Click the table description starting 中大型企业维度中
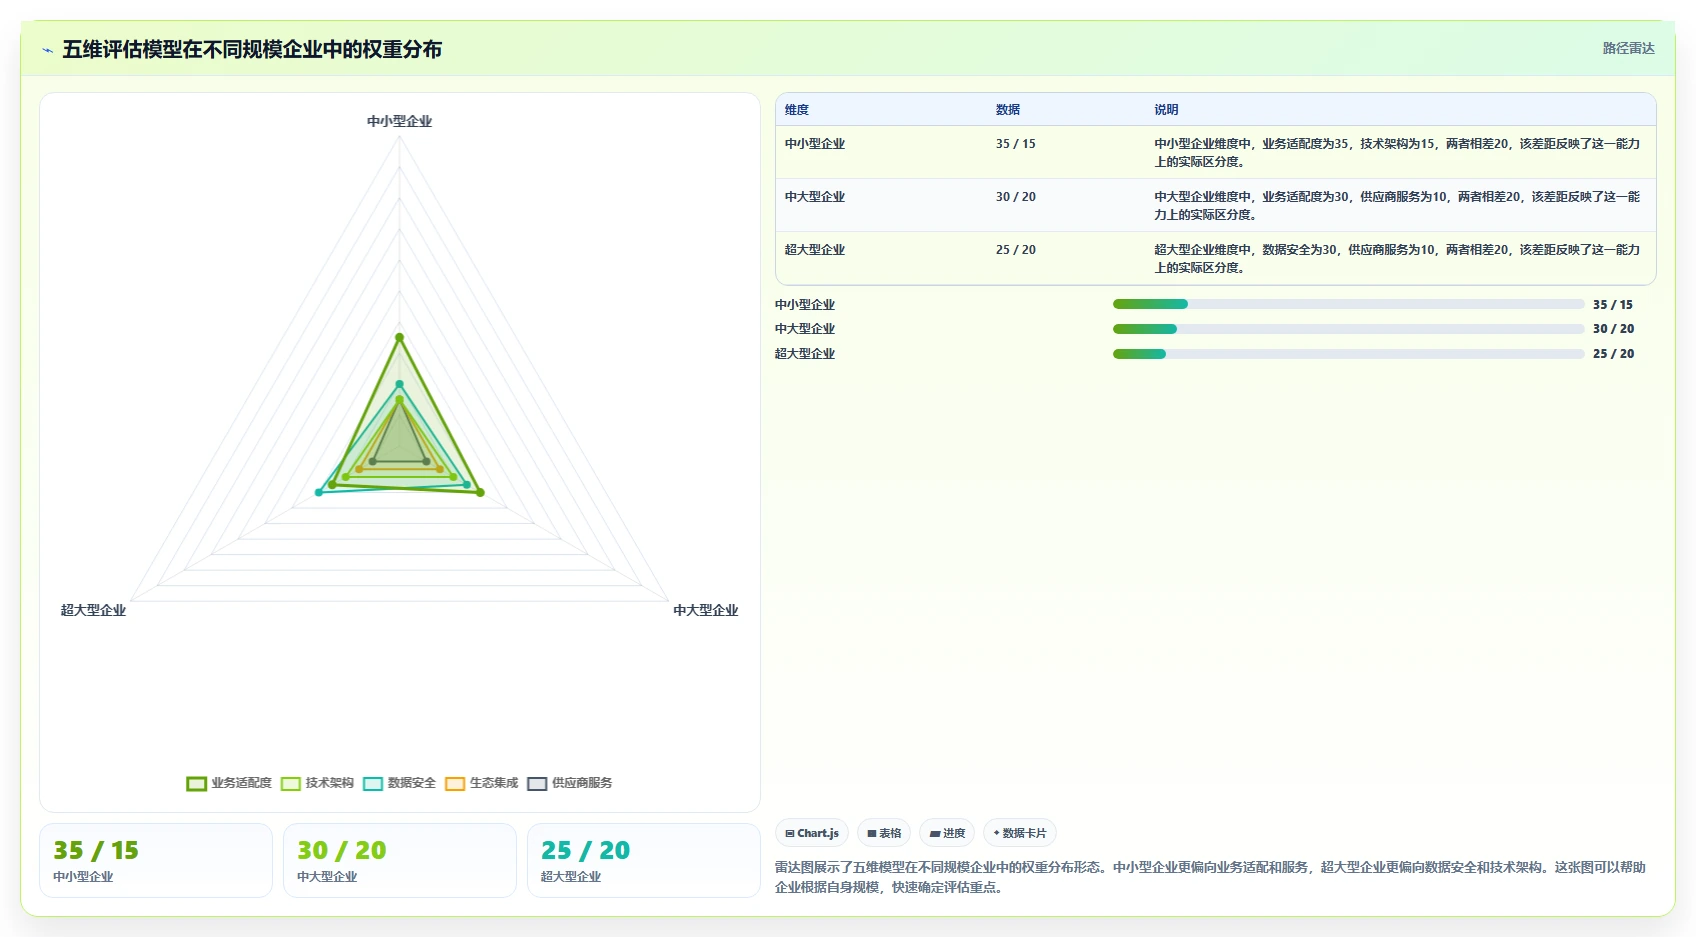1696x937 pixels. click(1398, 206)
